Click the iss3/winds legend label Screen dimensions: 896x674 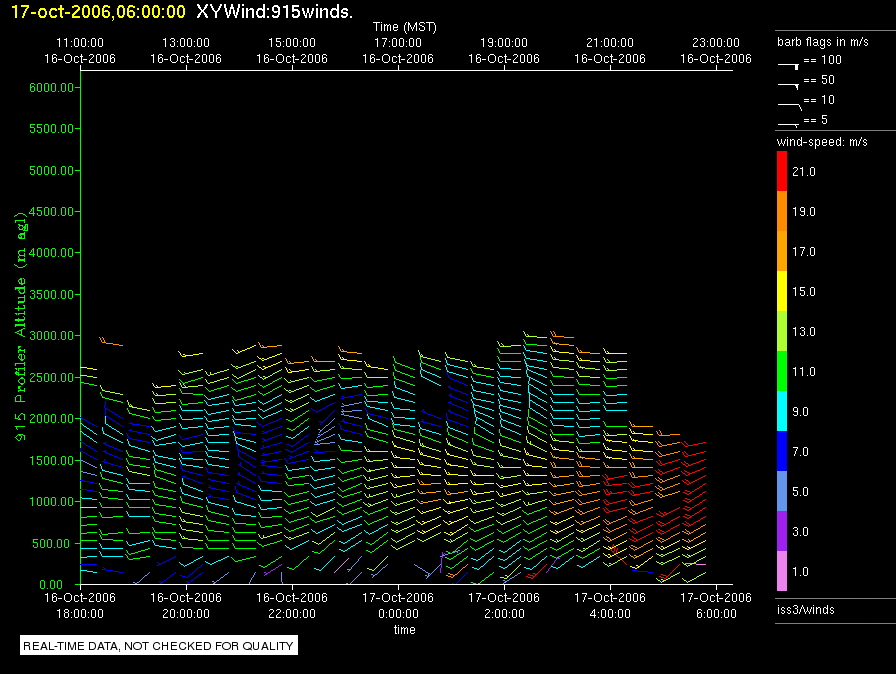tap(805, 609)
